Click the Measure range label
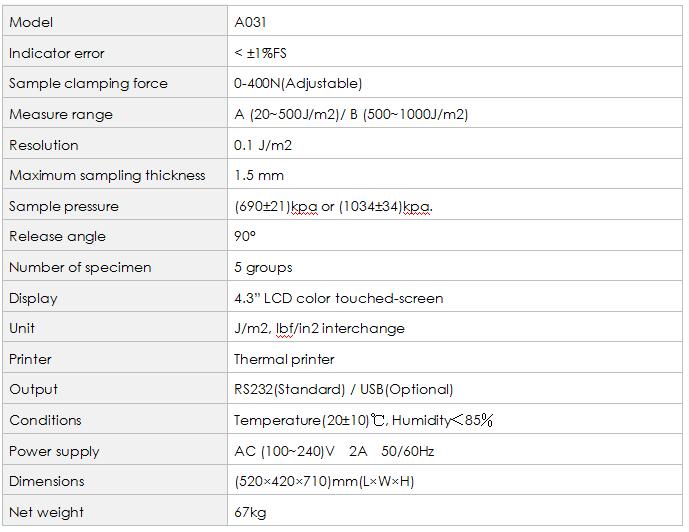The height and width of the screenshot is (532, 689). (x=61, y=114)
